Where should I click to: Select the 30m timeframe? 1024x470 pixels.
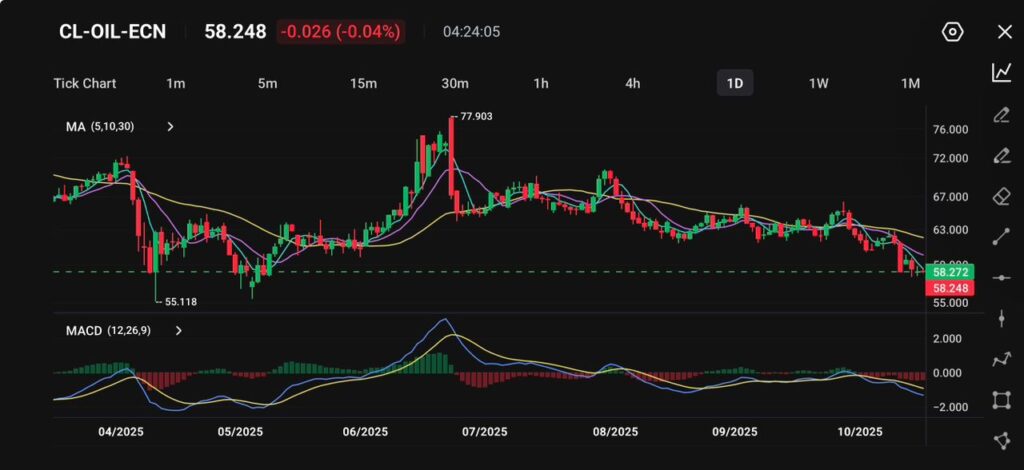[x=455, y=83]
